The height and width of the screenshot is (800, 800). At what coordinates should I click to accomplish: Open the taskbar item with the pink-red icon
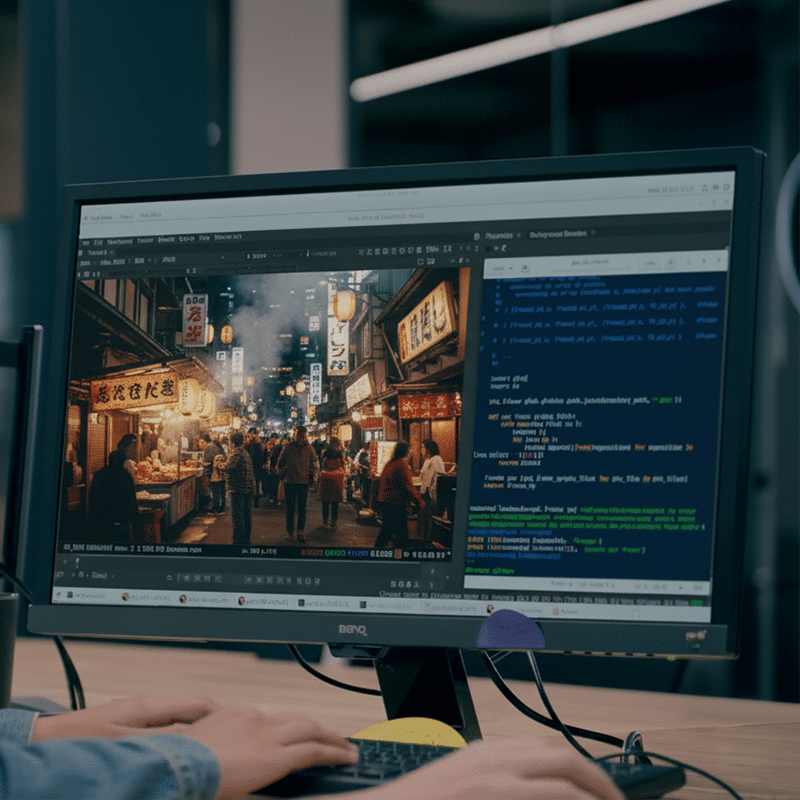point(449,608)
